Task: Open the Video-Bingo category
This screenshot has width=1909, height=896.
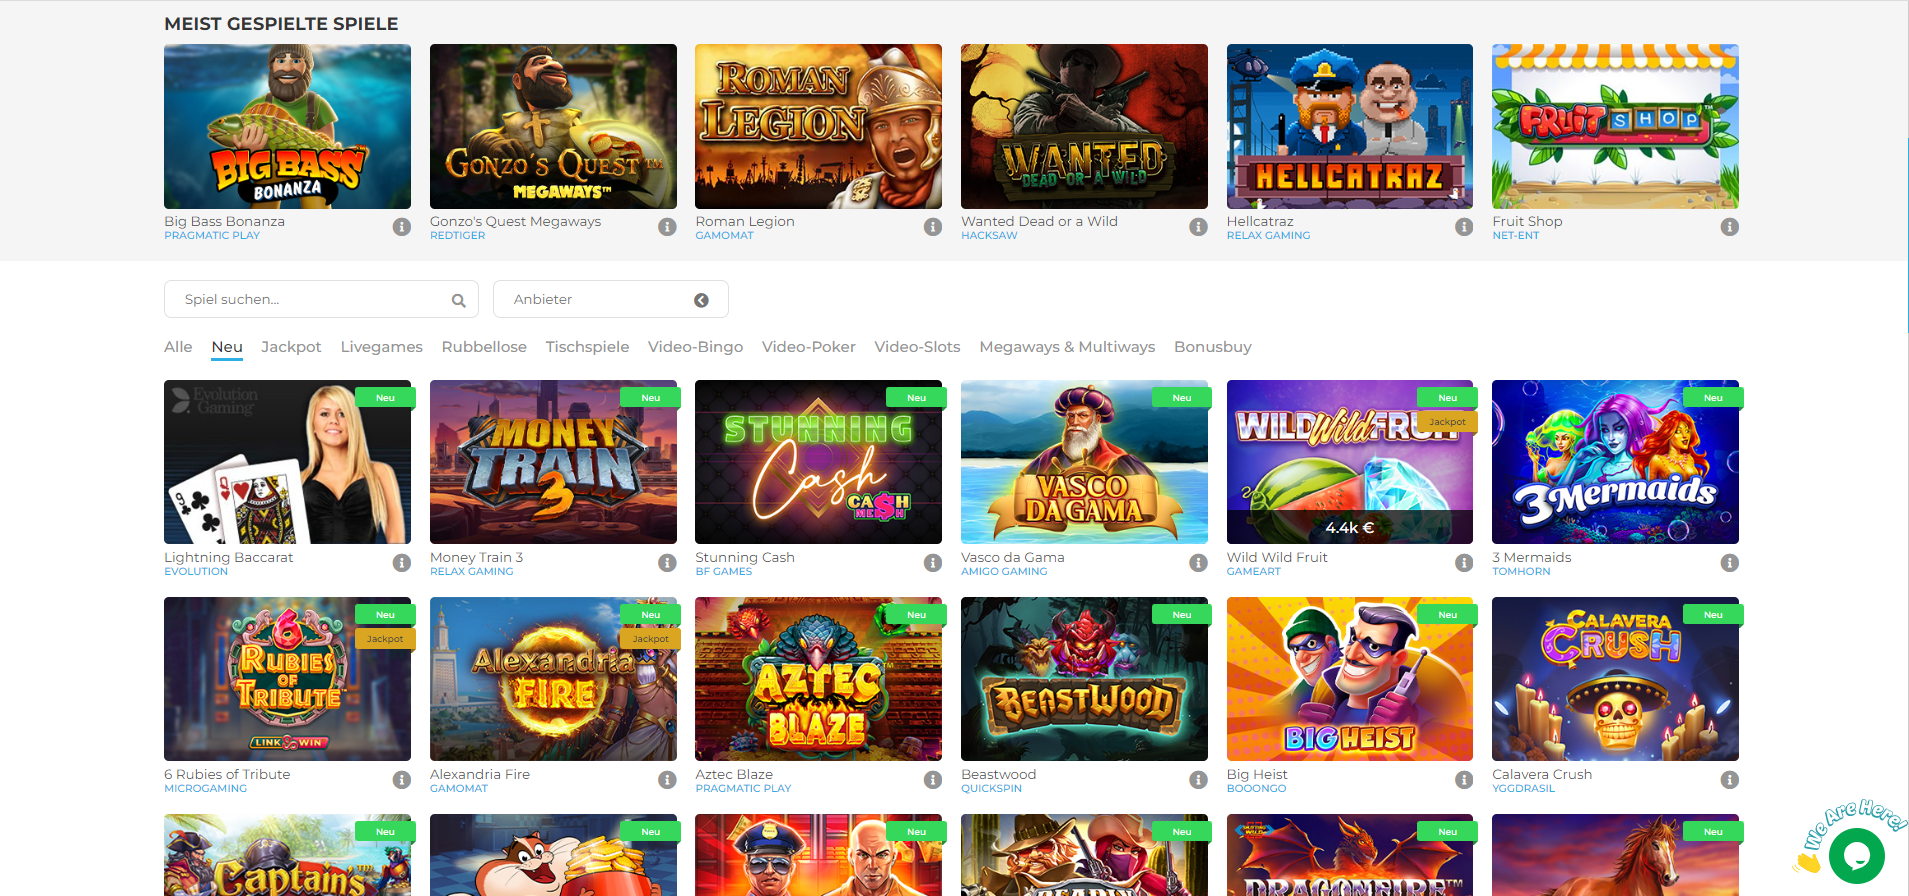Action: coord(695,347)
